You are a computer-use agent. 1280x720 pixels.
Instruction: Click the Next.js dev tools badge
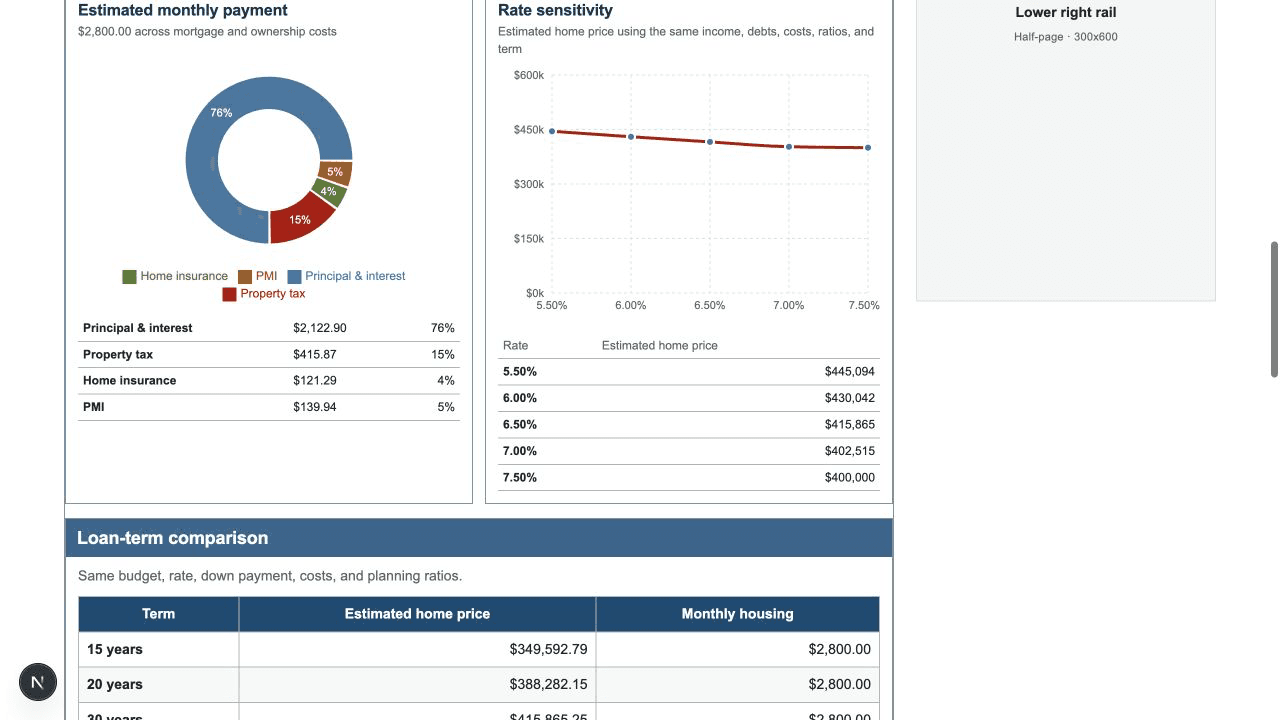pos(38,682)
